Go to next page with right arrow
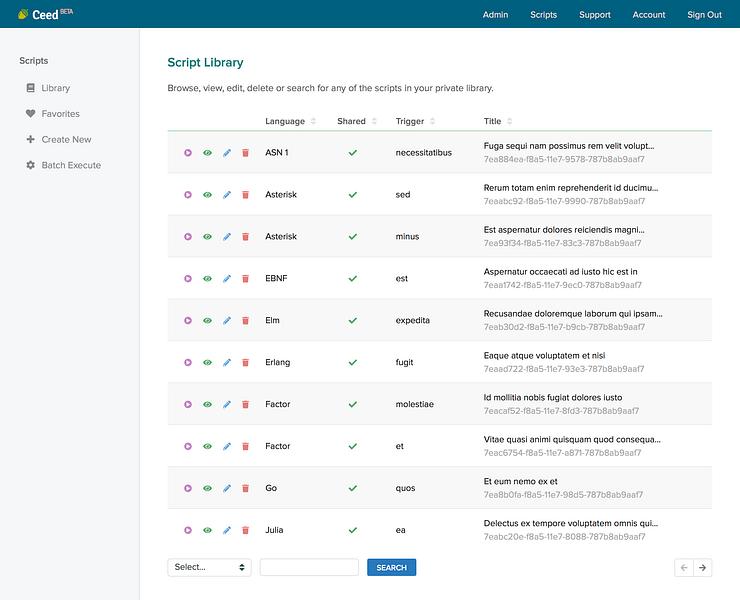The height and width of the screenshot is (600, 740). [x=702, y=567]
